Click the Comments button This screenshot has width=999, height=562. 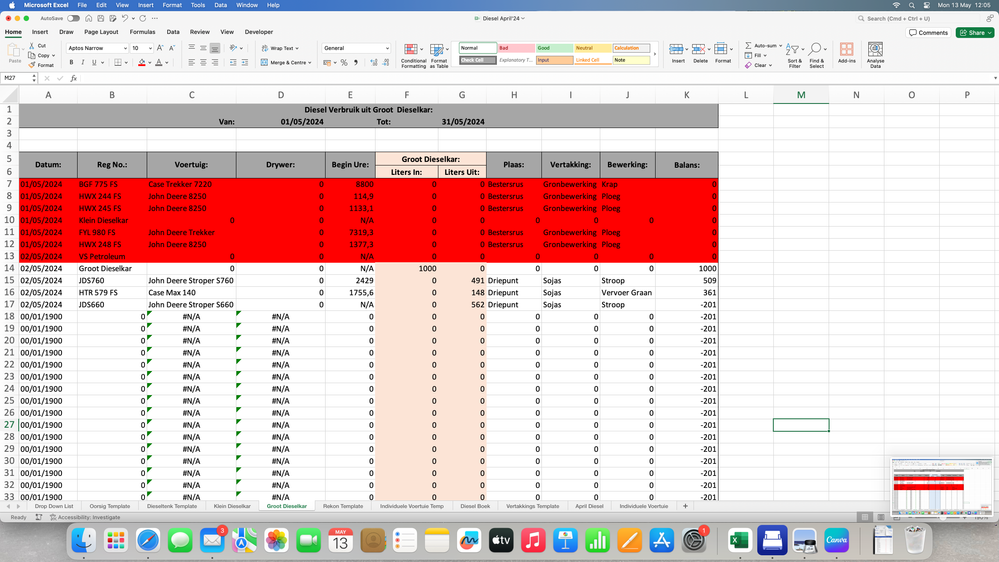[928, 32]
